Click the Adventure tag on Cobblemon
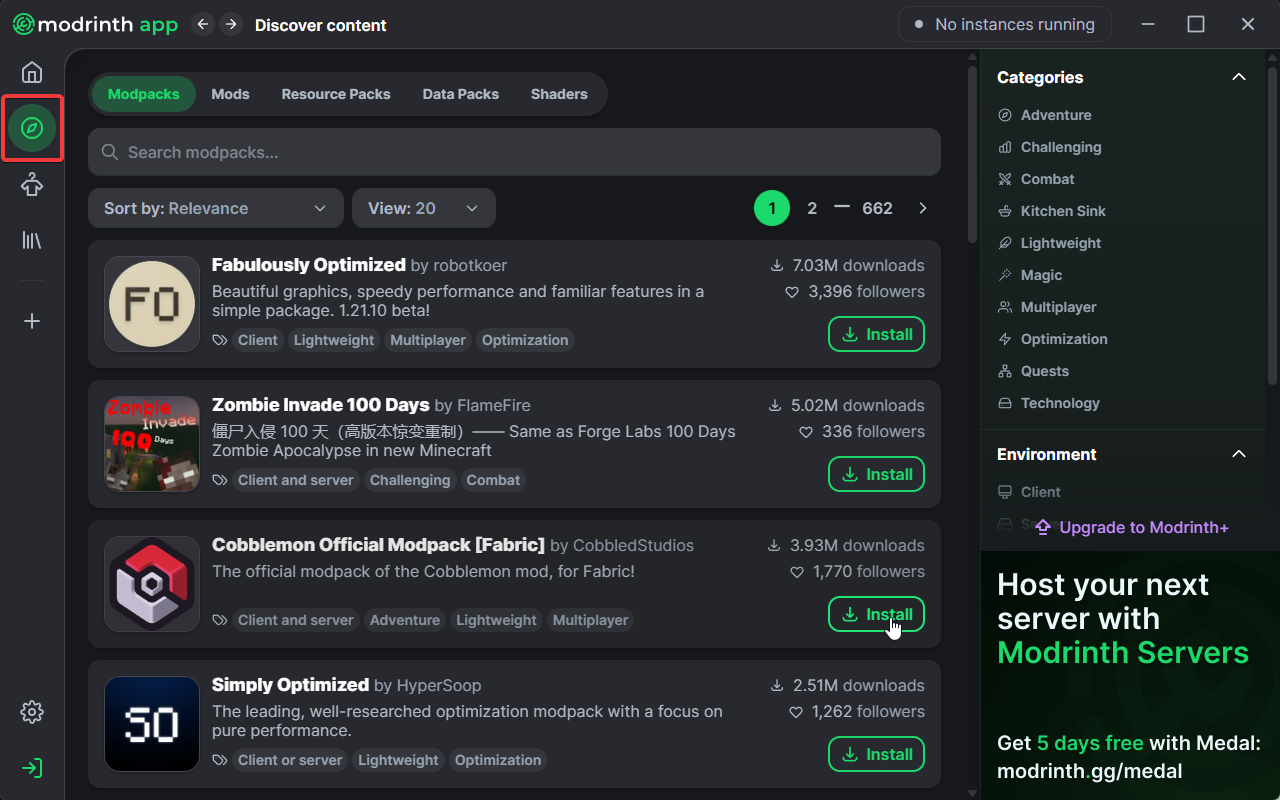Viewport: 1280px width, 800px height. (405, 620)
